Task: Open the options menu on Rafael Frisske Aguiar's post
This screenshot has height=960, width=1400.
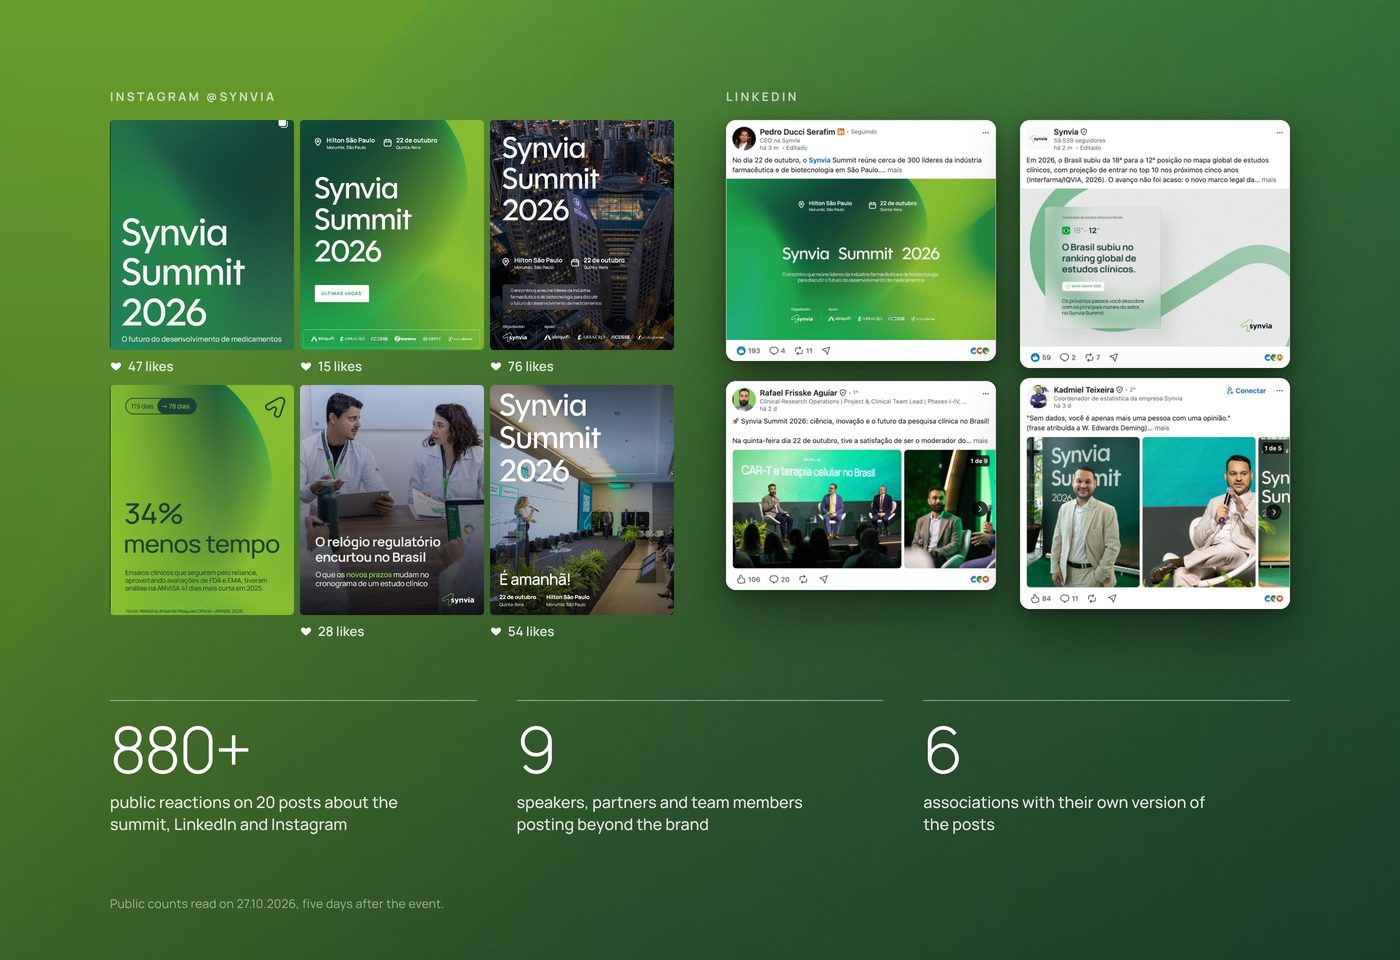Action: point(985,393)
